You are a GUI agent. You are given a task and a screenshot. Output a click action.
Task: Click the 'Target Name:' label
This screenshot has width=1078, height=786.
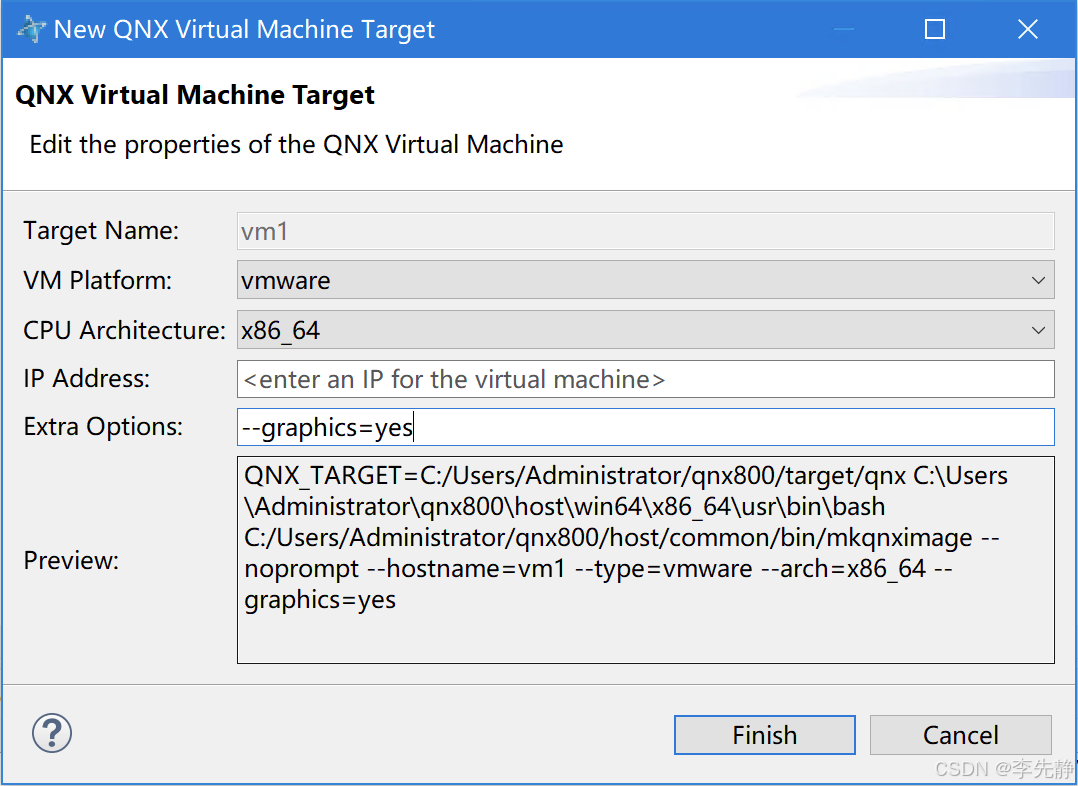(101, 230)
